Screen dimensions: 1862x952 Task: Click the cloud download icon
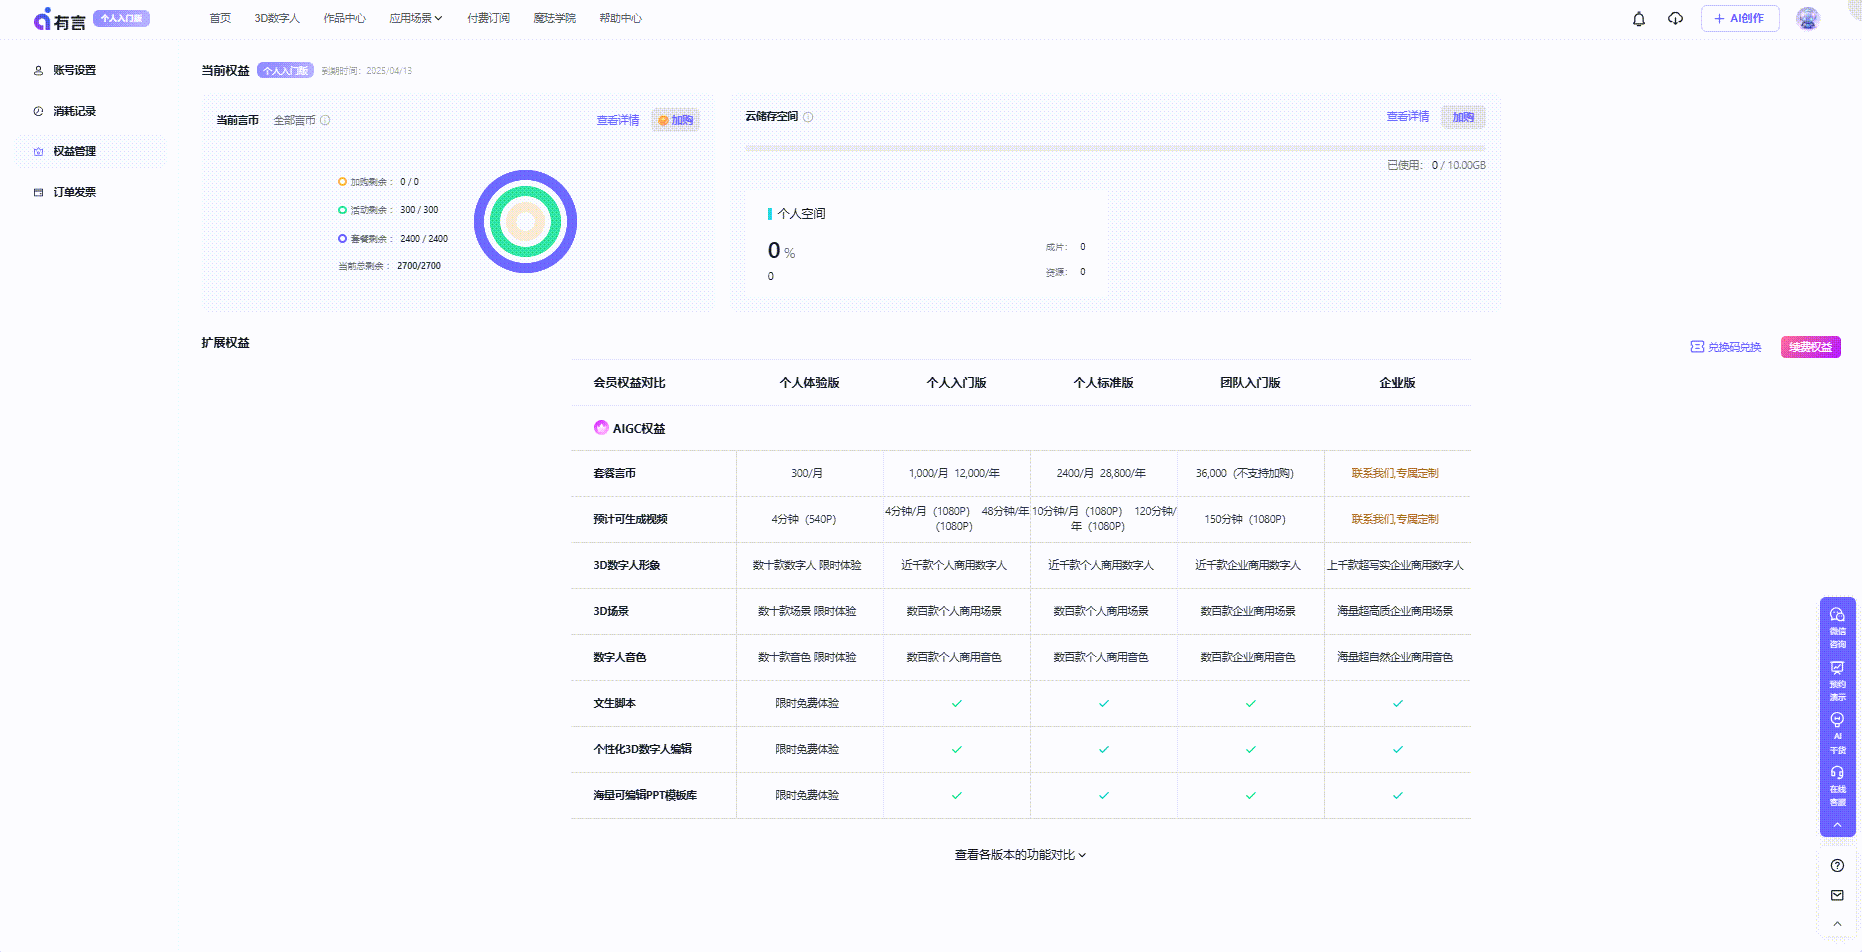tap(1675, 19)
